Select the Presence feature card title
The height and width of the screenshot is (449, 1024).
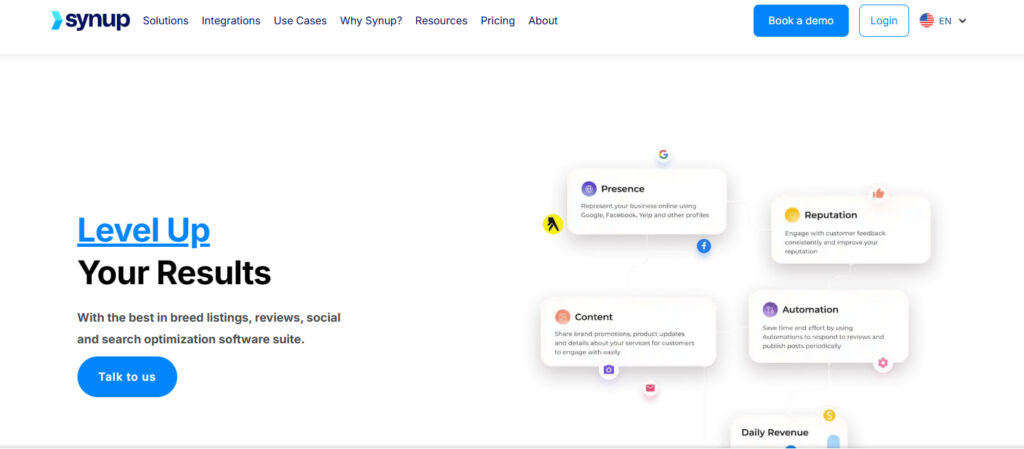[x=622, y=189]
